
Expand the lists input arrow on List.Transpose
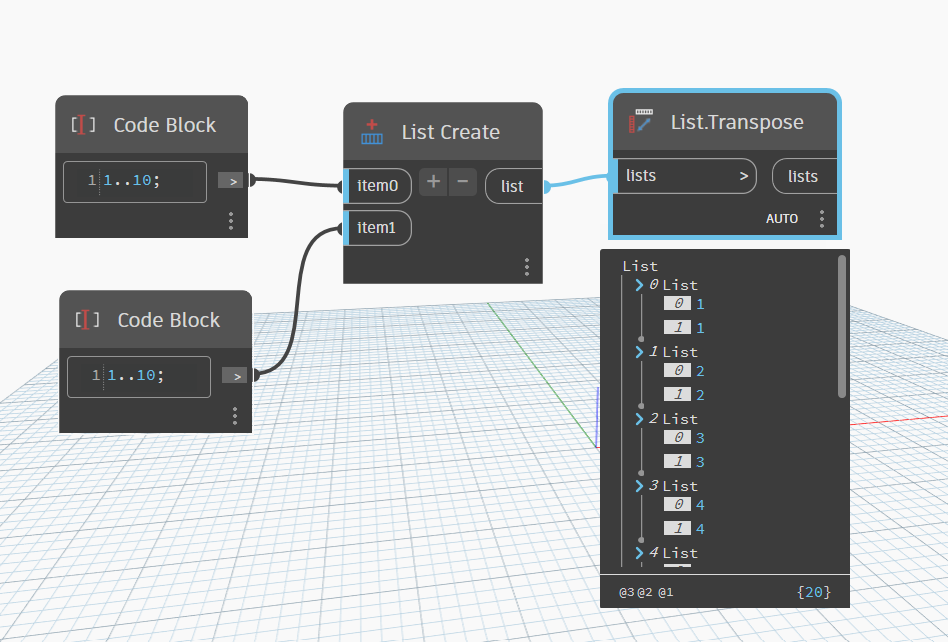744,176
